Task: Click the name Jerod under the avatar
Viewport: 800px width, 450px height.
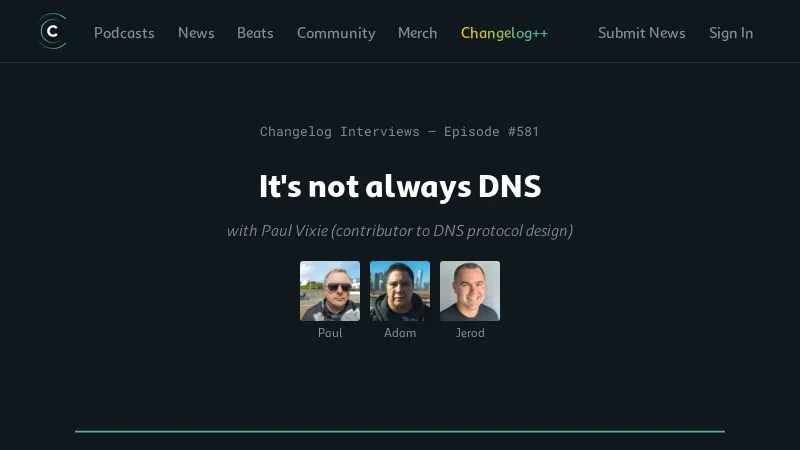Action: tap(470, 333)
